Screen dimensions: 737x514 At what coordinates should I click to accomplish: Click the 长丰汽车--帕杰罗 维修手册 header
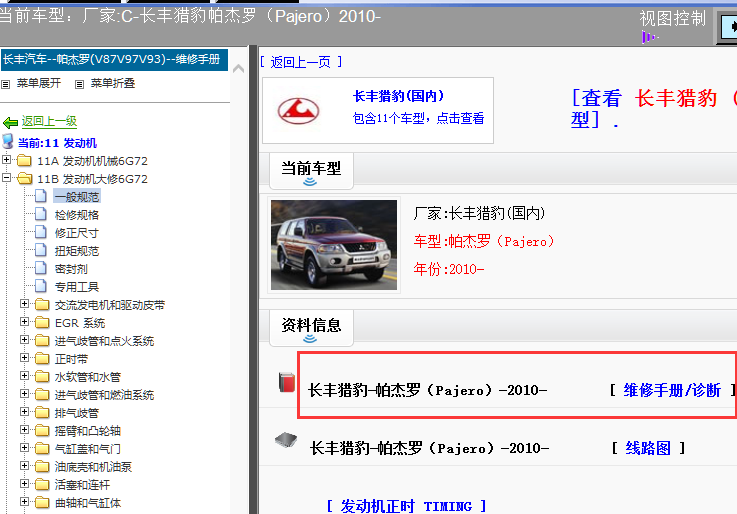point(114,60)
